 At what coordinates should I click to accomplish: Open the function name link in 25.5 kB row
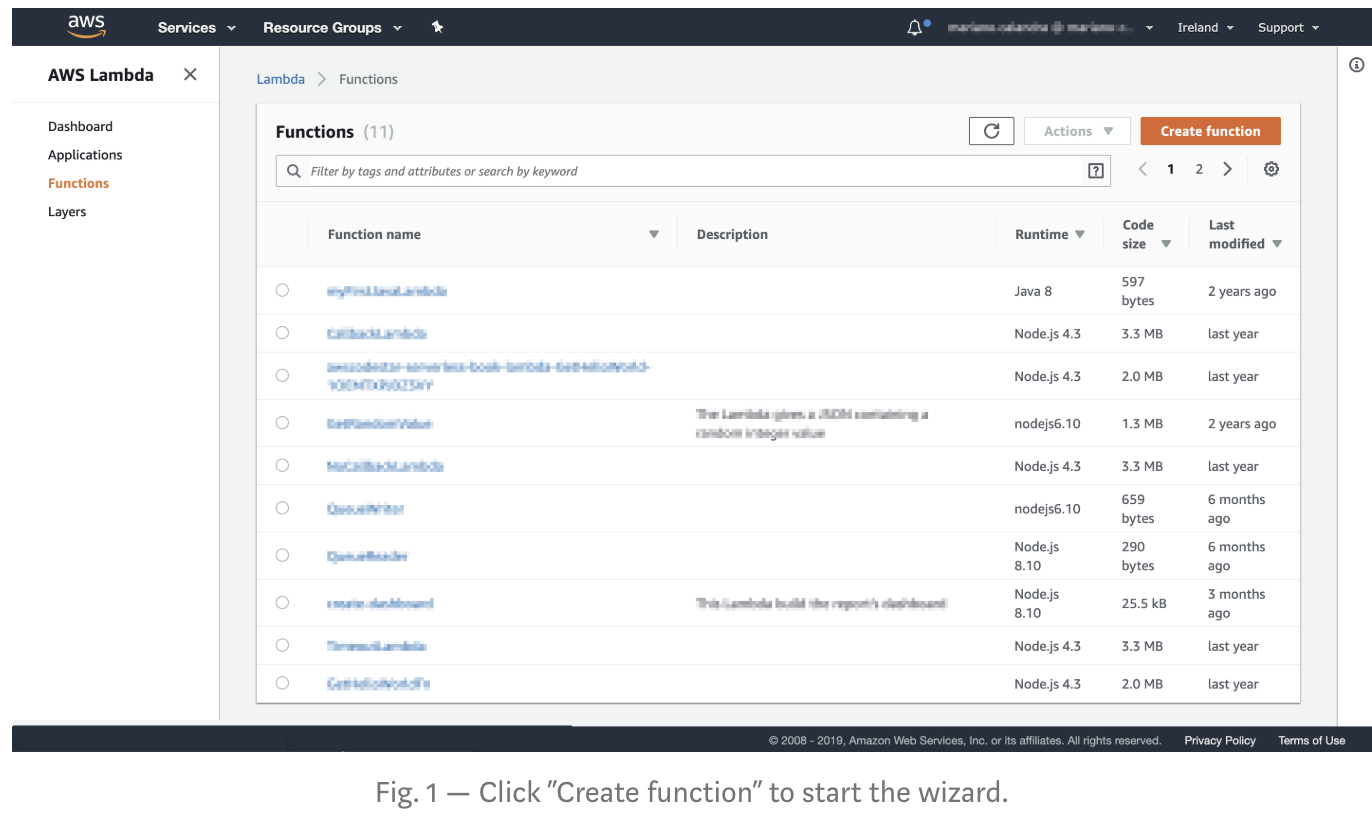tap(380, 604)
